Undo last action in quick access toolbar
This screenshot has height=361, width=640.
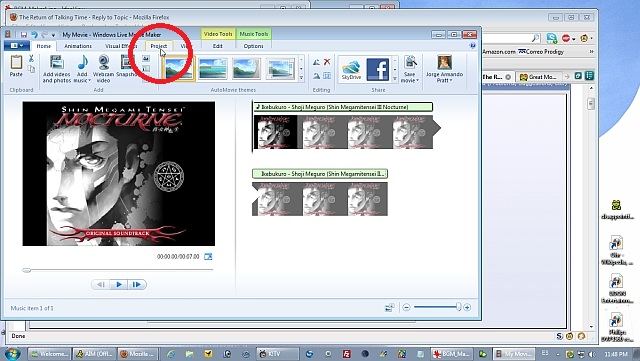(34, 35)
